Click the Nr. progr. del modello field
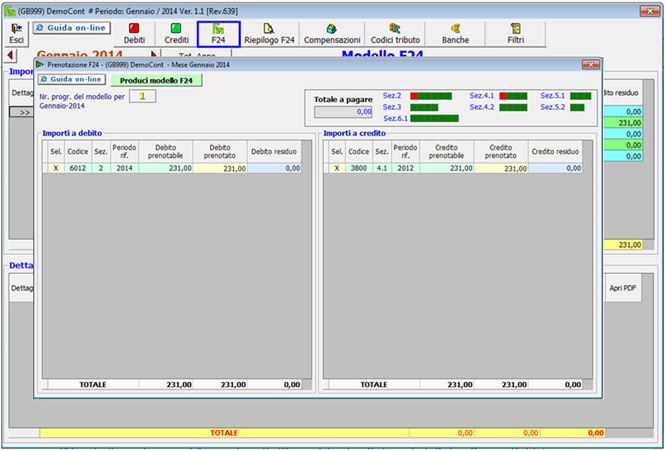 [142, 96]
